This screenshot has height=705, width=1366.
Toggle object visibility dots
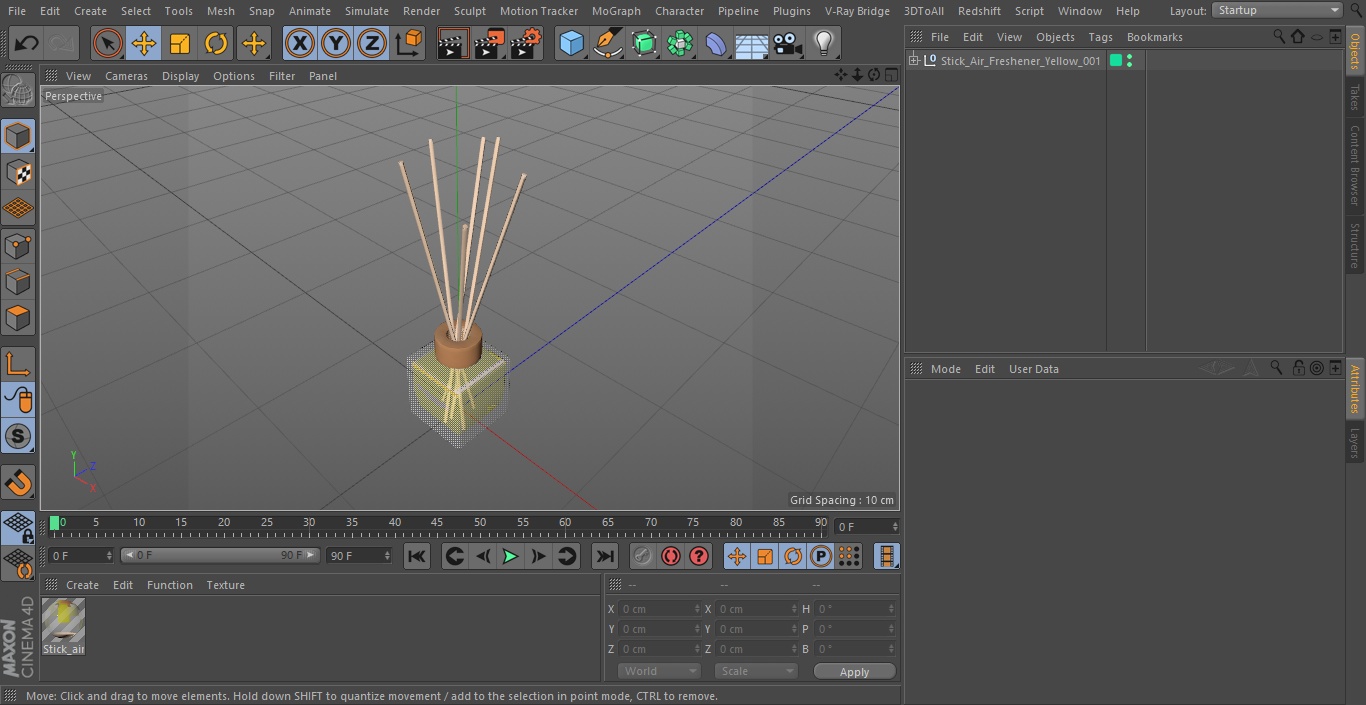pos(1130,61)
